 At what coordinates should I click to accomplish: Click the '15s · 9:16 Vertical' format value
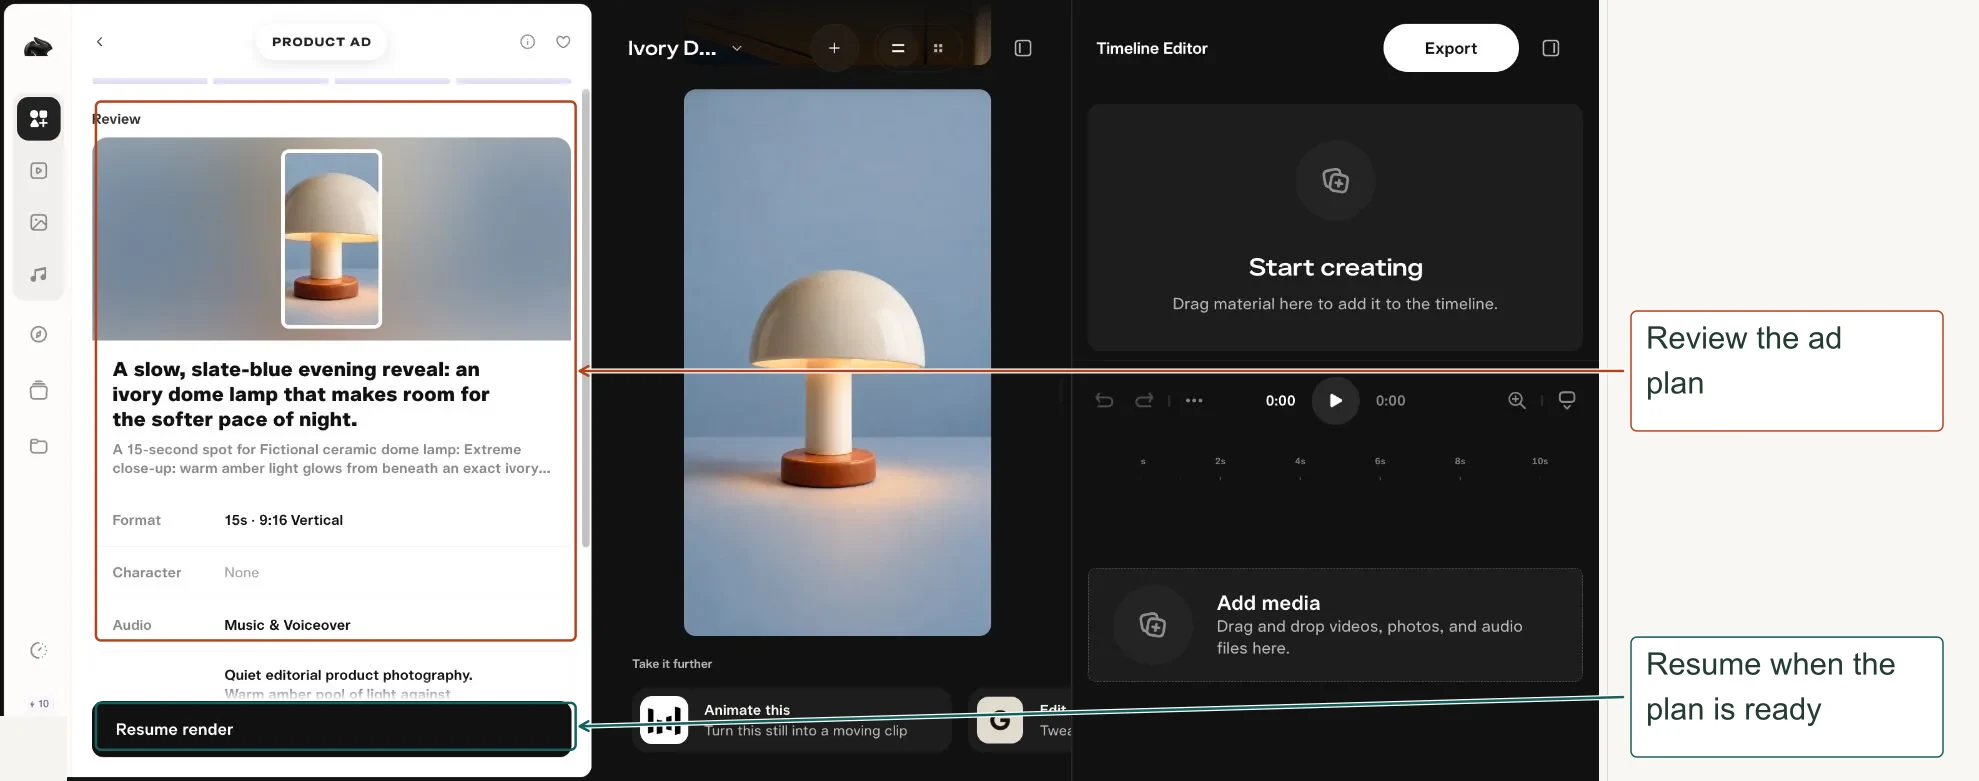click(284, 520)
